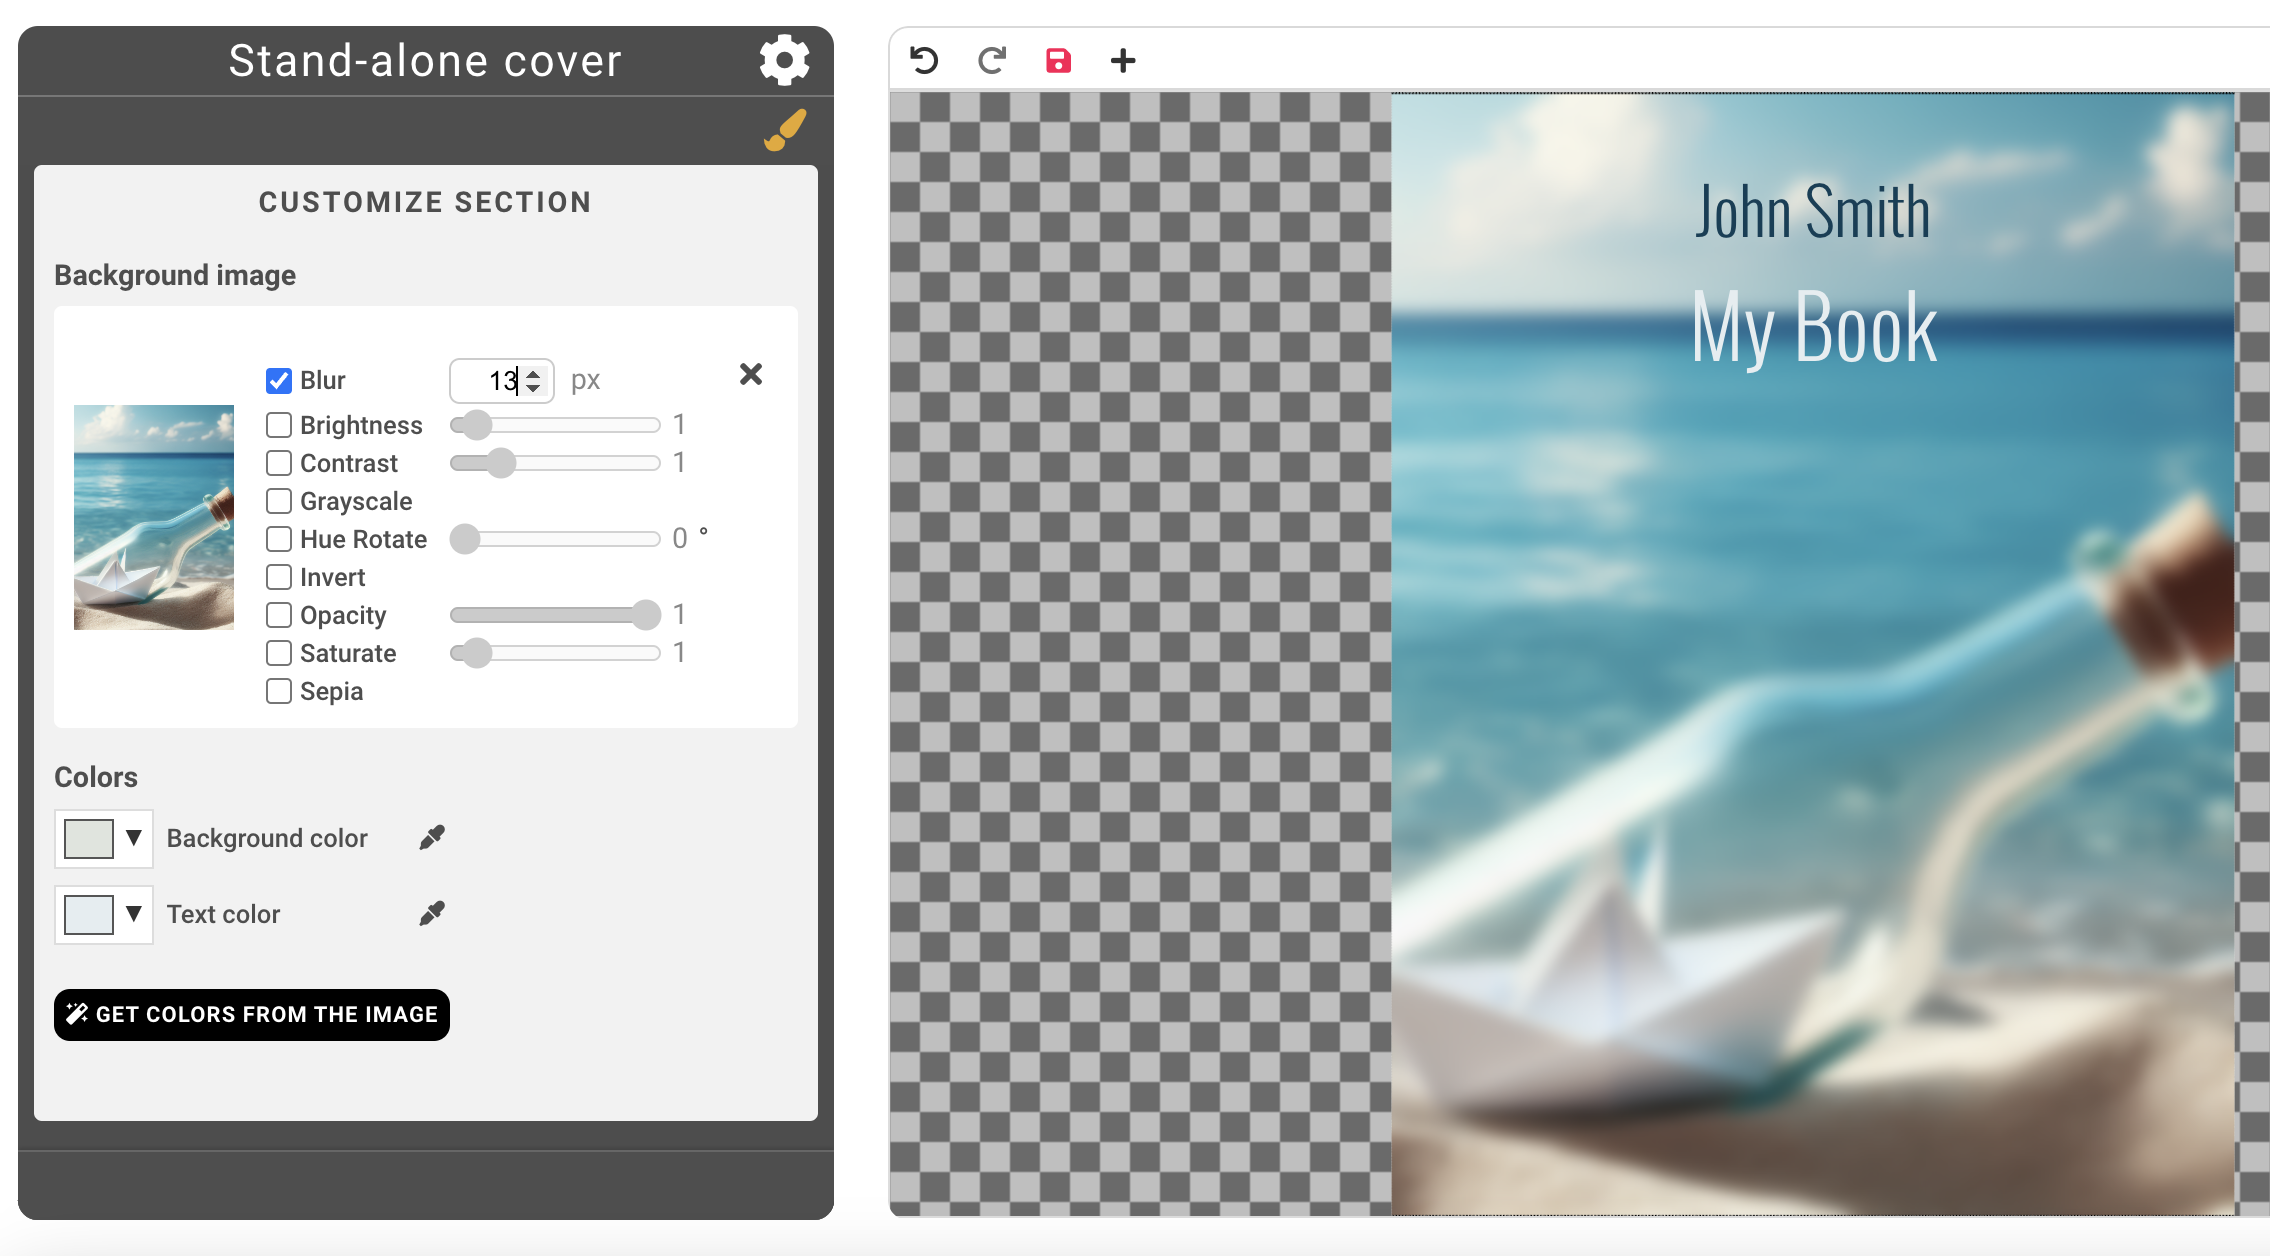Click the Stand-alone cover title bar
The image size is (2270, 1256).
[424, 60]
